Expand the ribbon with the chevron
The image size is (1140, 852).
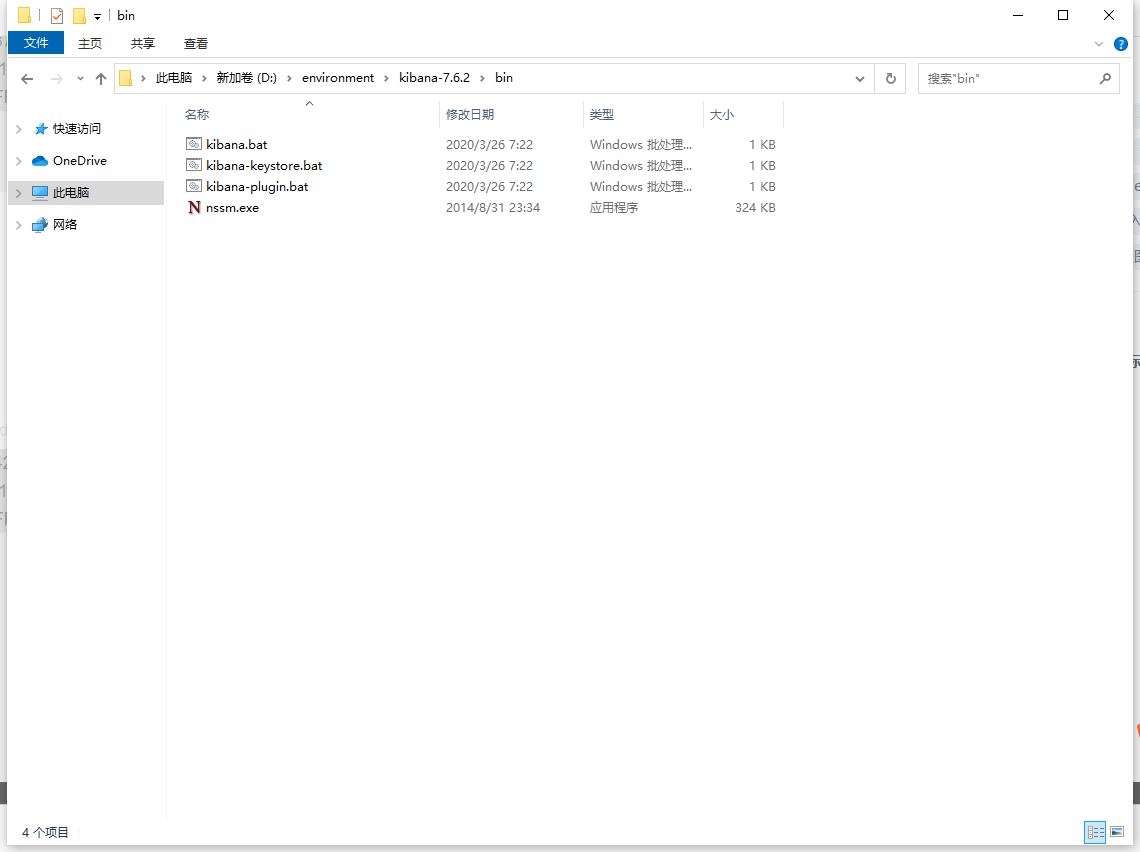click(1099, 44)
